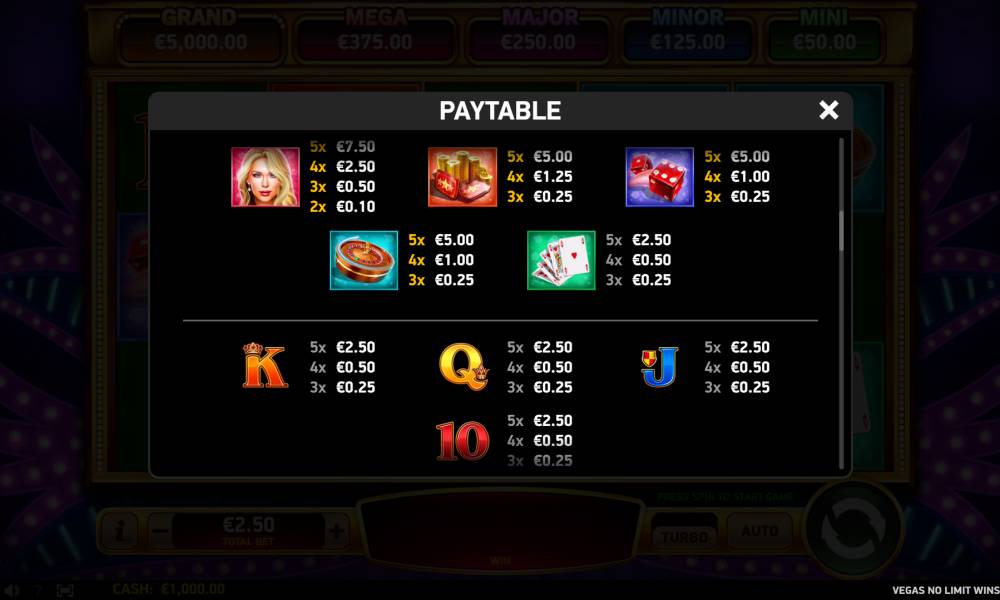The width and height of the screenshot is (1000, 600).
Task: Select the blue J symbol
Action: pyautogui.click(x=660, y=367)
